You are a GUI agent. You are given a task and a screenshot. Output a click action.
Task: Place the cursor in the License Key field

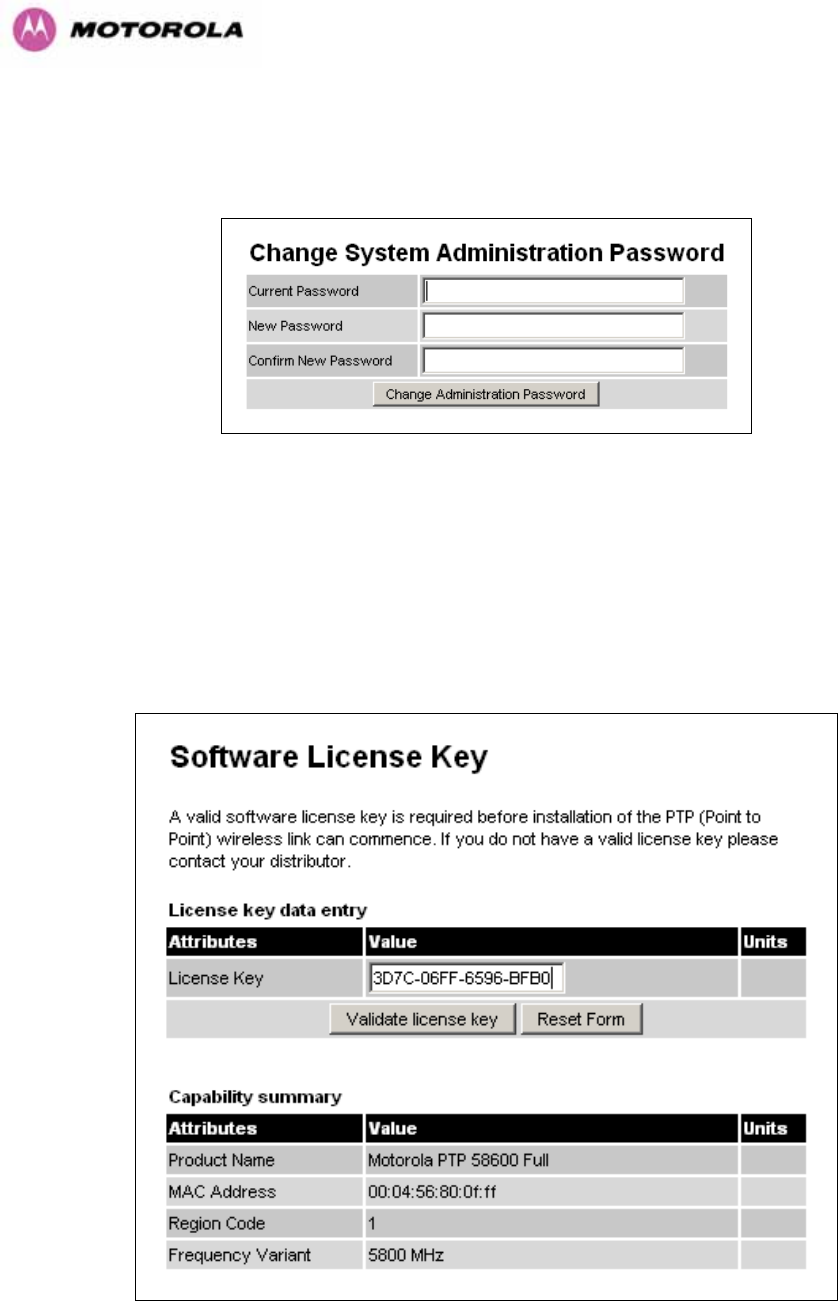pos(467,978)
